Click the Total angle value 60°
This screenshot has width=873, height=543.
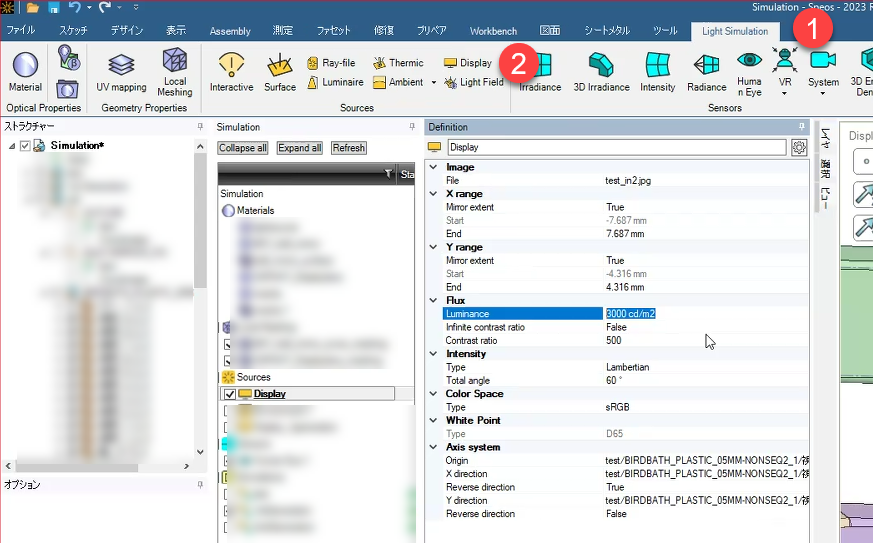[x=614, y=381]
